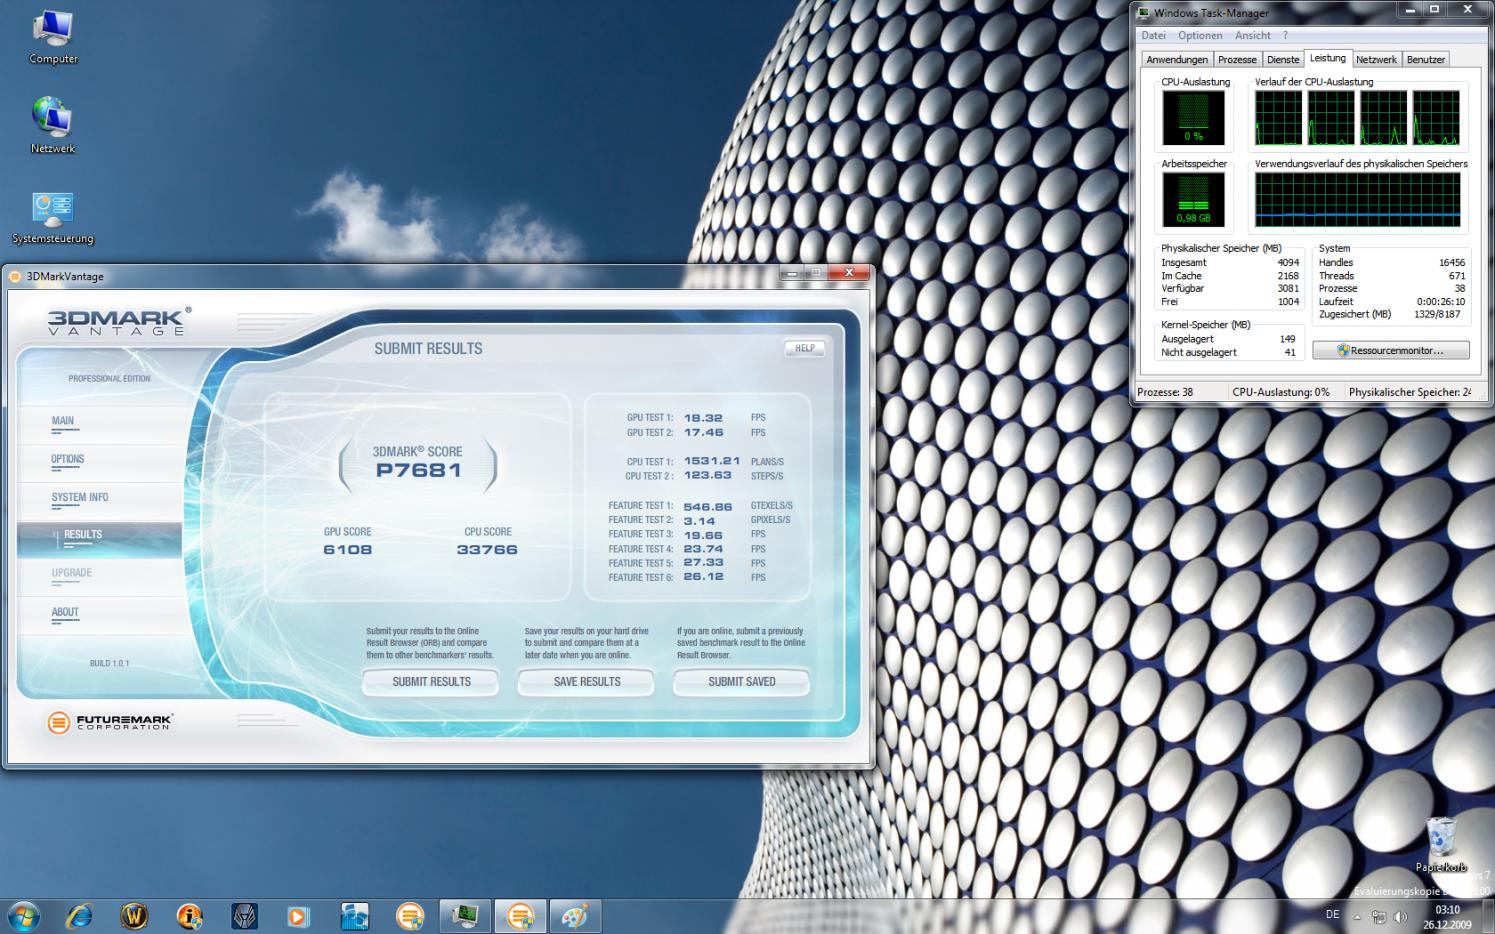Open the Datei menu in Task-Manager
This screenshot has width=1495, height=934.
tap(1153, 35)
